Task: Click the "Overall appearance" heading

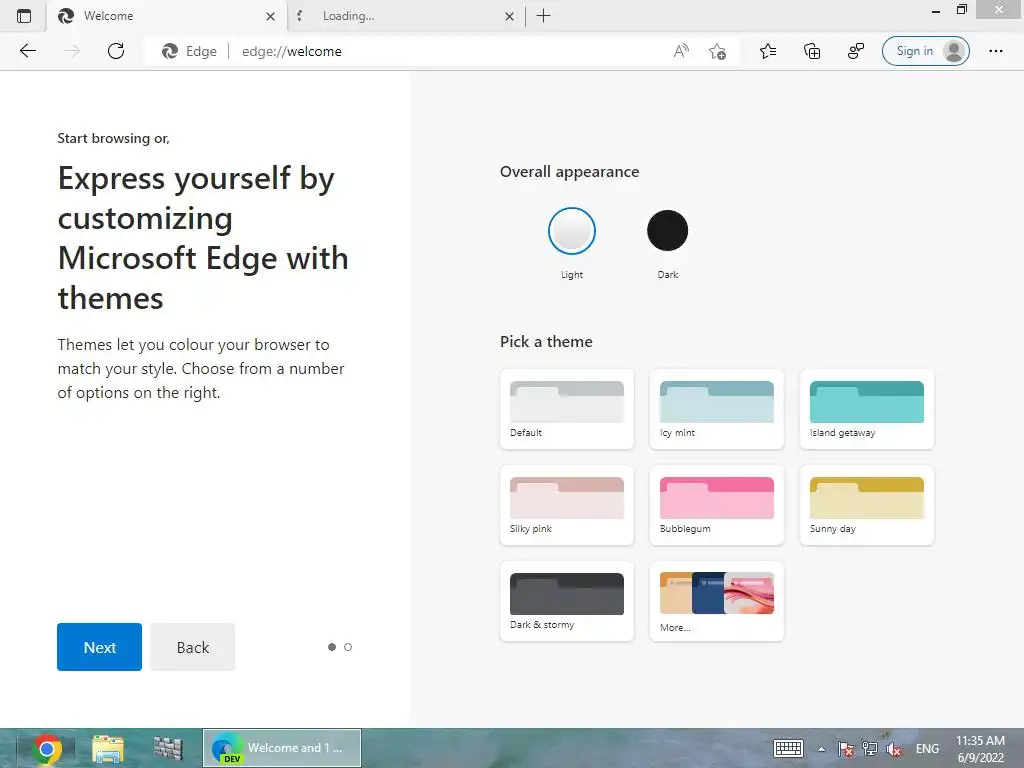Action: [569, 172]
